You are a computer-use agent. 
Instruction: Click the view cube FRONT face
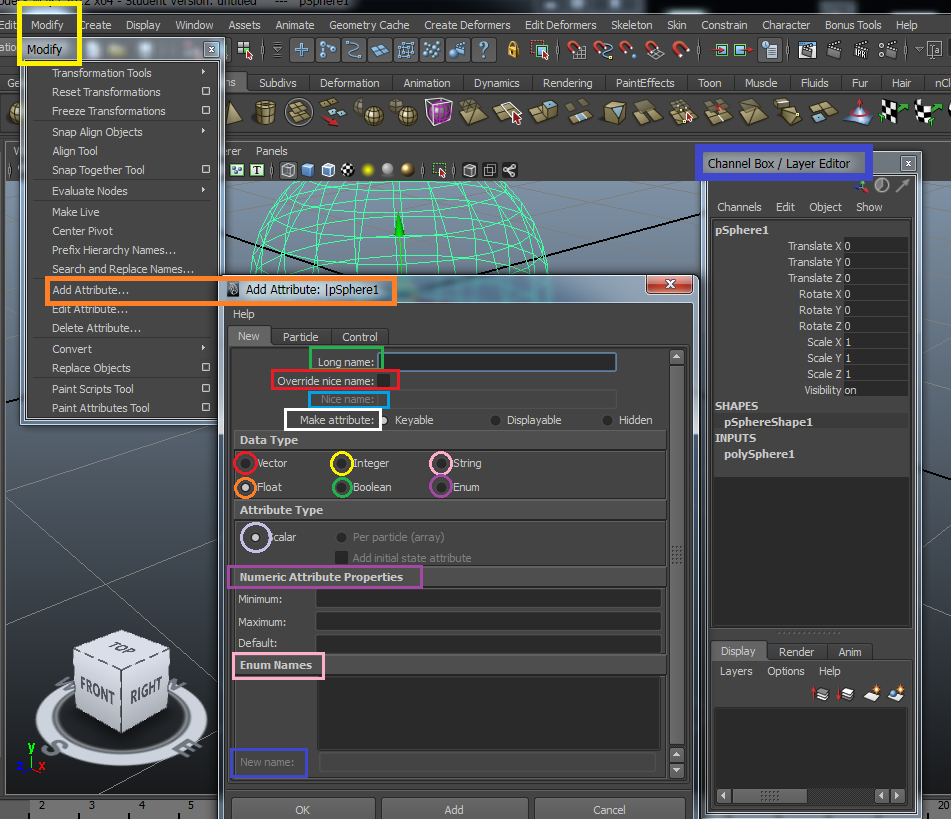click(x=98, y=691)
